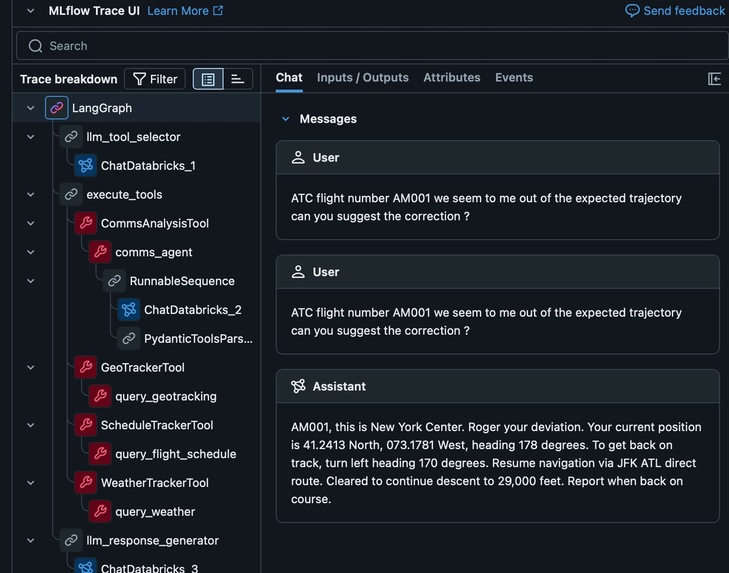This screenshot has width=729, height=573.
Task: Collapse the GeoTrackerTool node chevron
Action: pyautogui.click(x=30, y=367)
